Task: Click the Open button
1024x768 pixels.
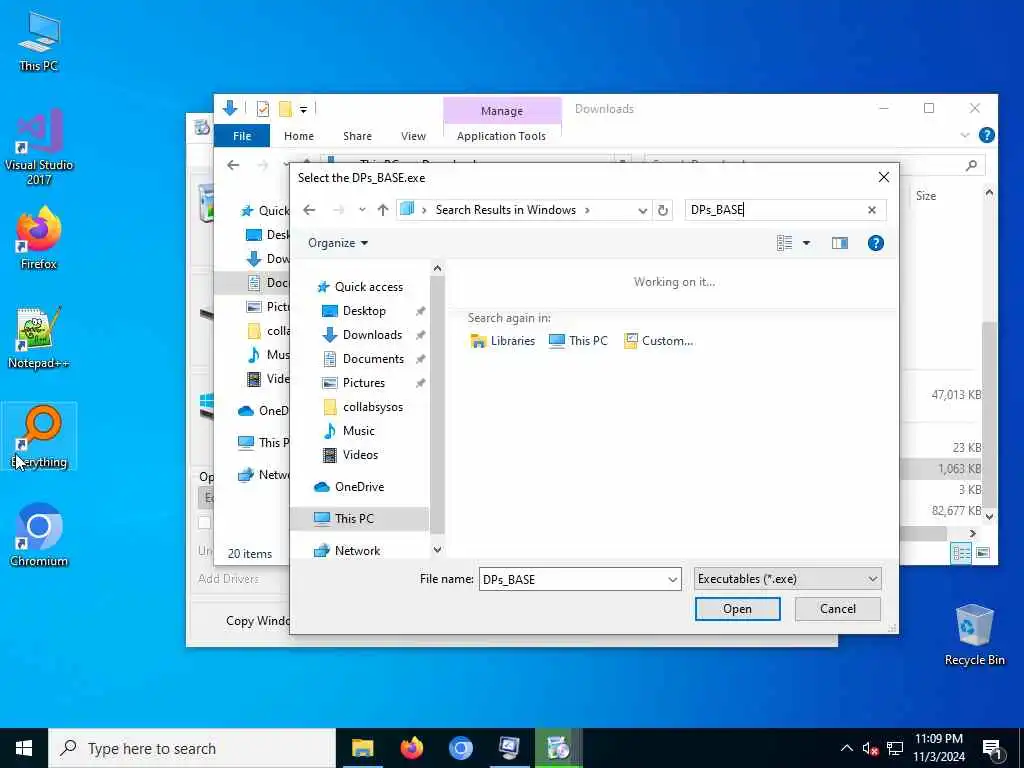Action: coord(737,609)
